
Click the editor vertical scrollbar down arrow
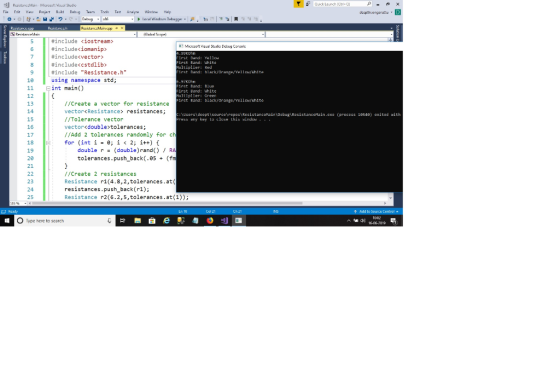(x=390, y=198)
